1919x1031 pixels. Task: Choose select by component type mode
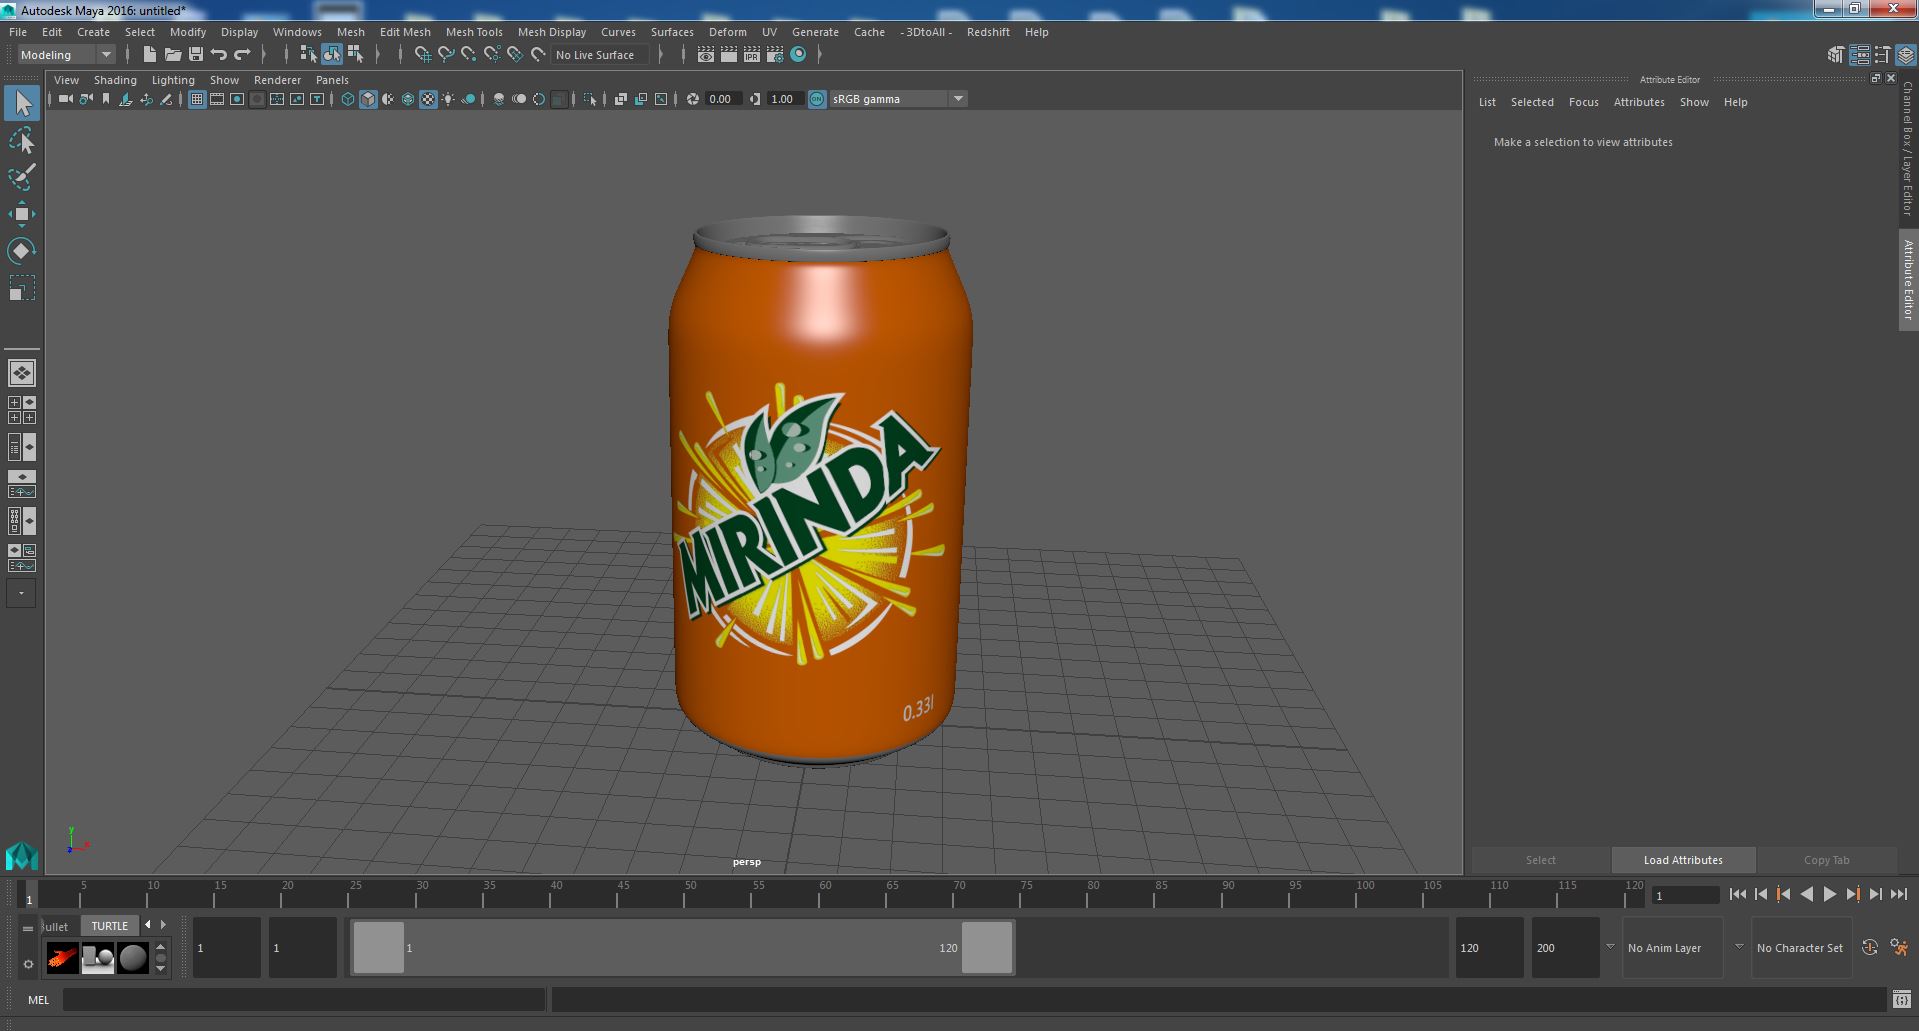tap(355, 55)
